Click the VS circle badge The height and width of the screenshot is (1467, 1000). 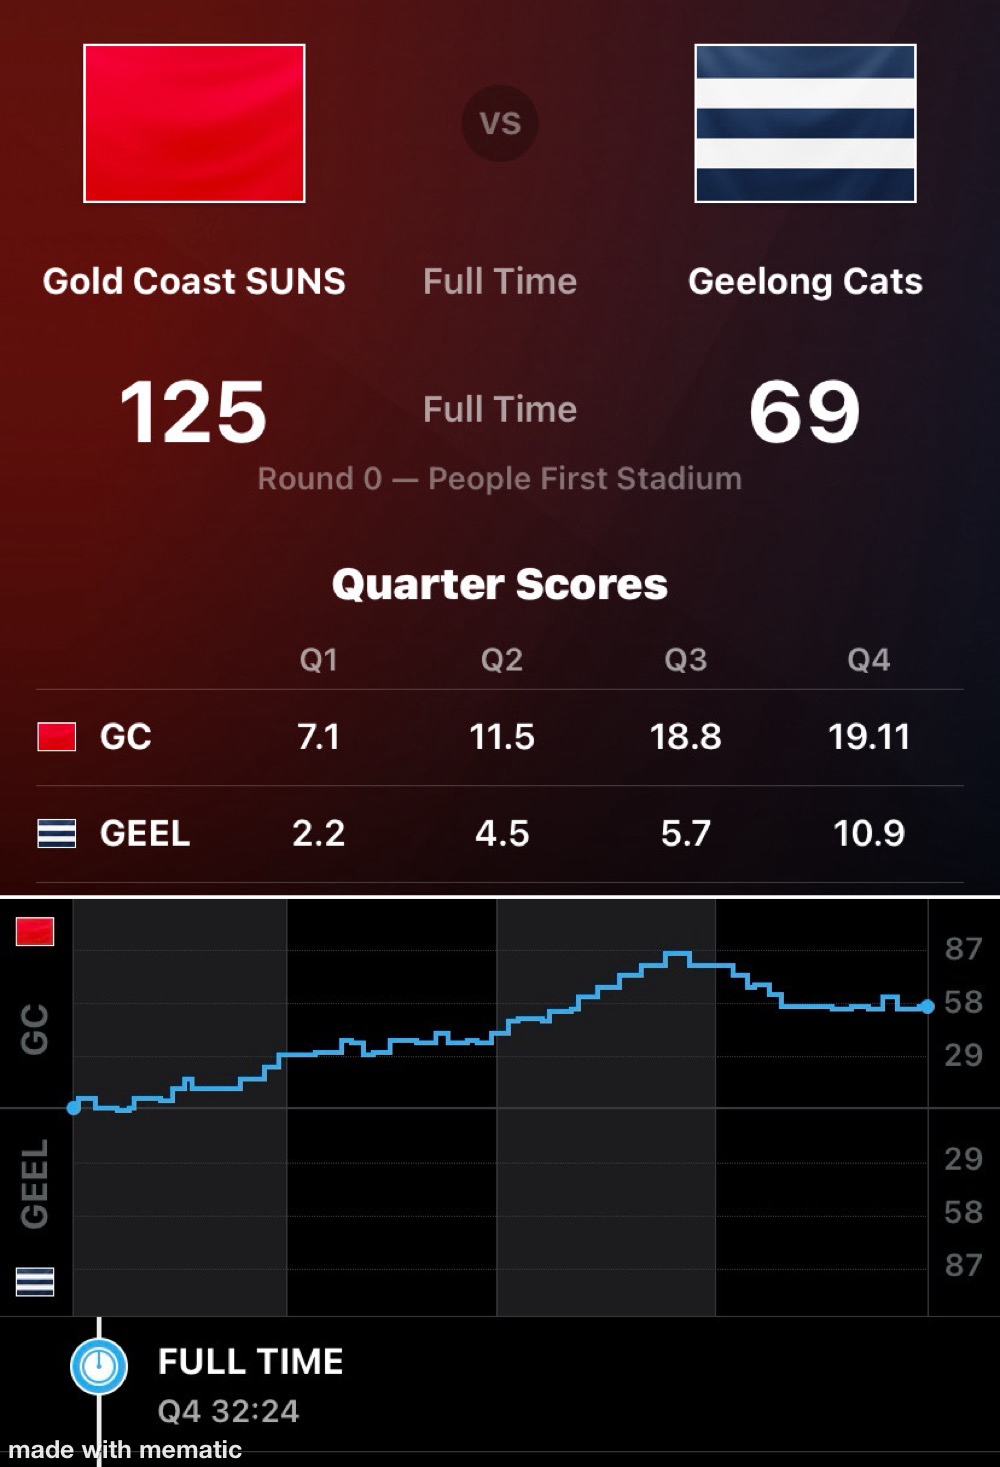coord(500,123)
